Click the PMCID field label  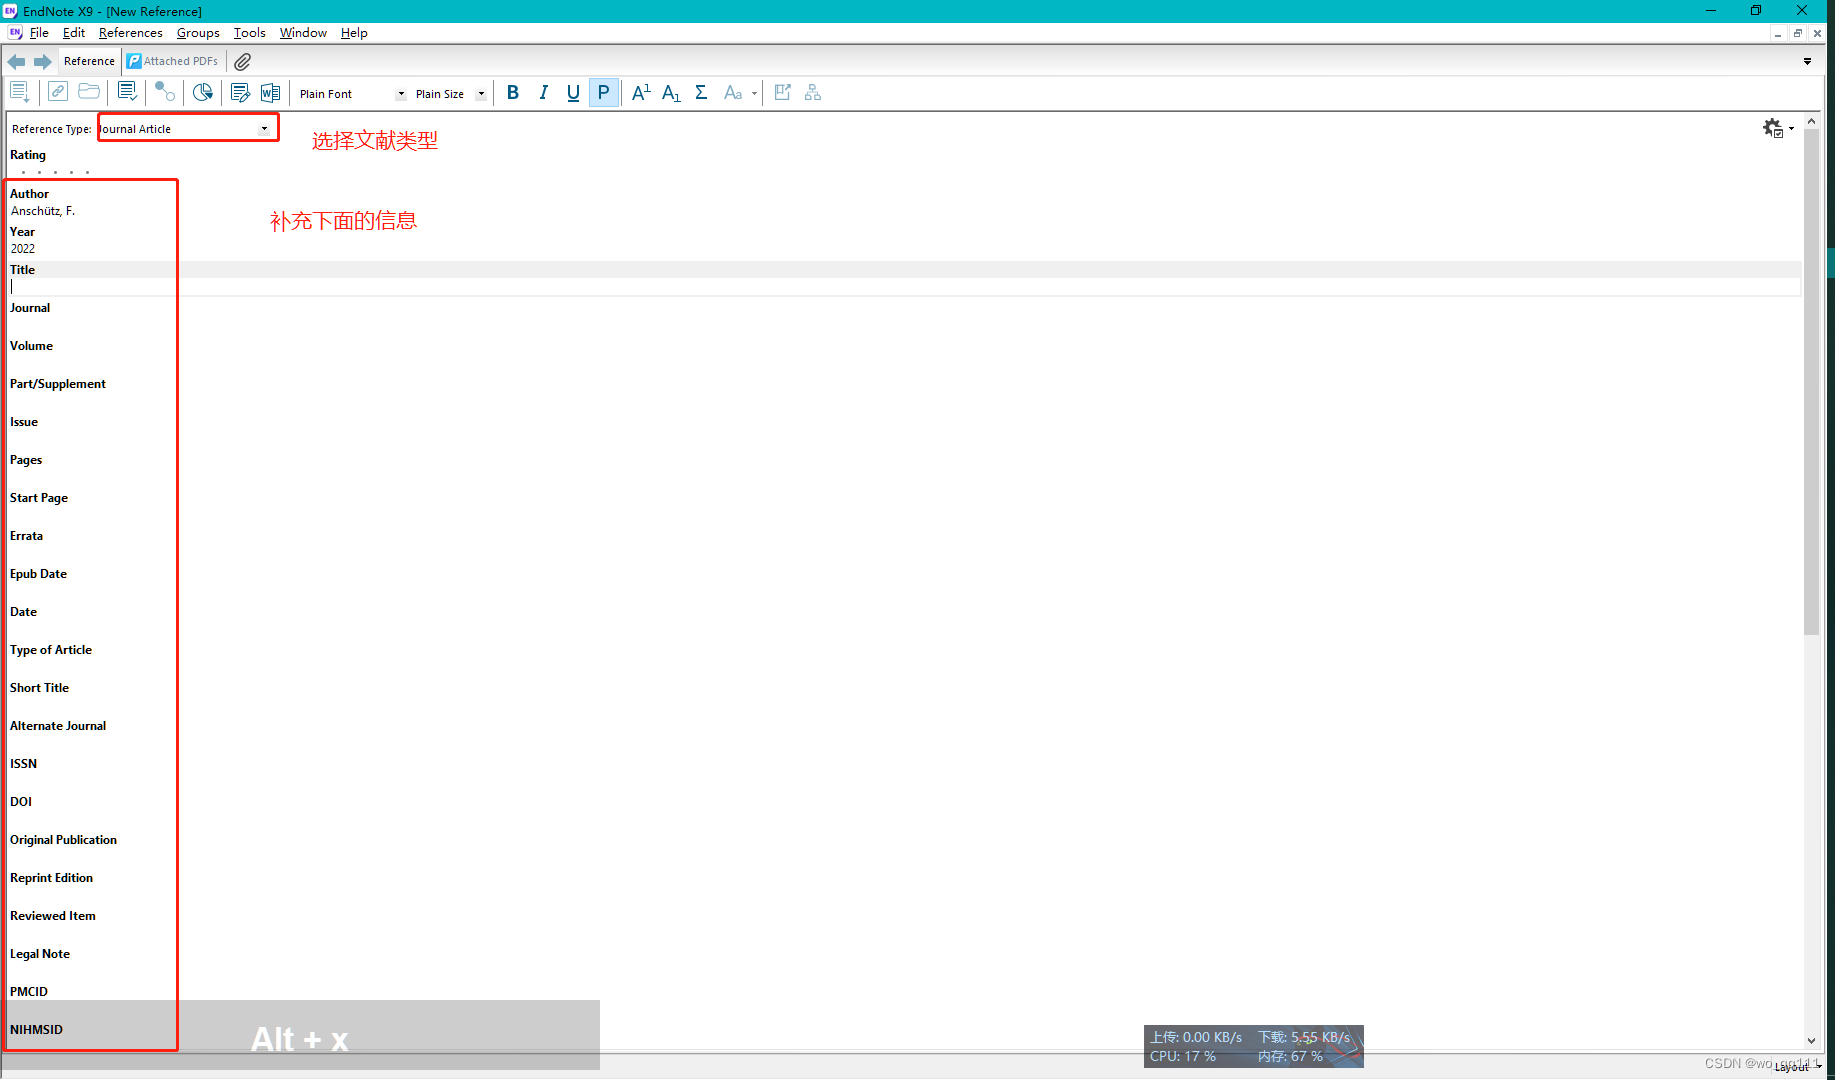tap(29, 992)
